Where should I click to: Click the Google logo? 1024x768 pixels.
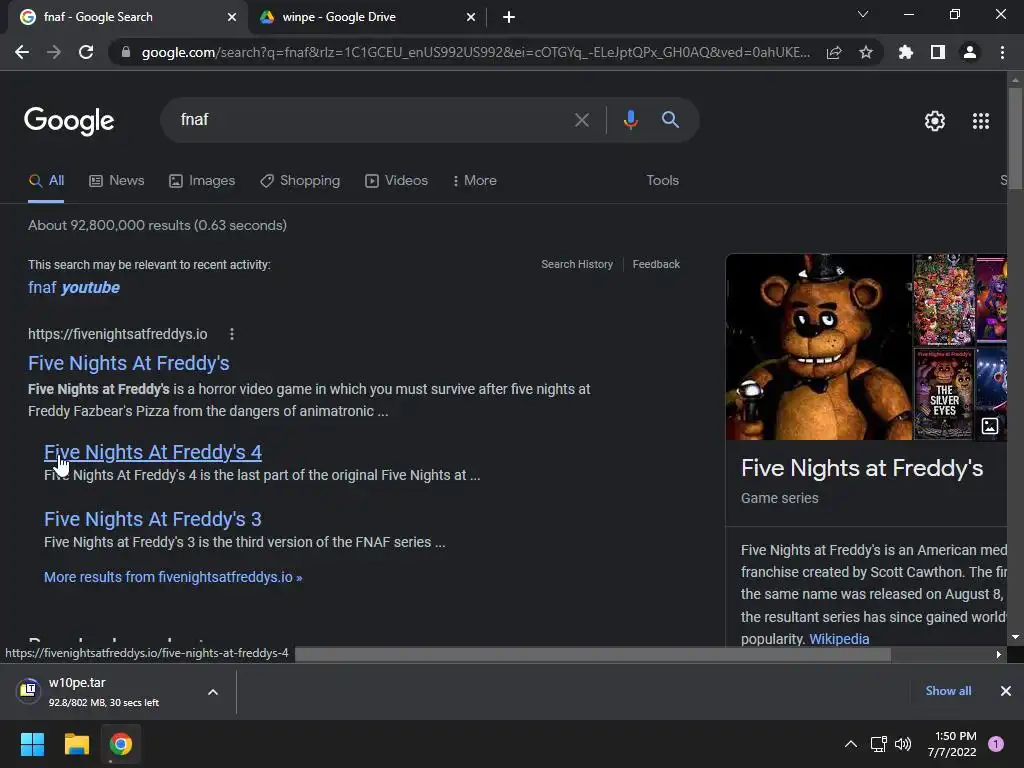click(69, 121)
